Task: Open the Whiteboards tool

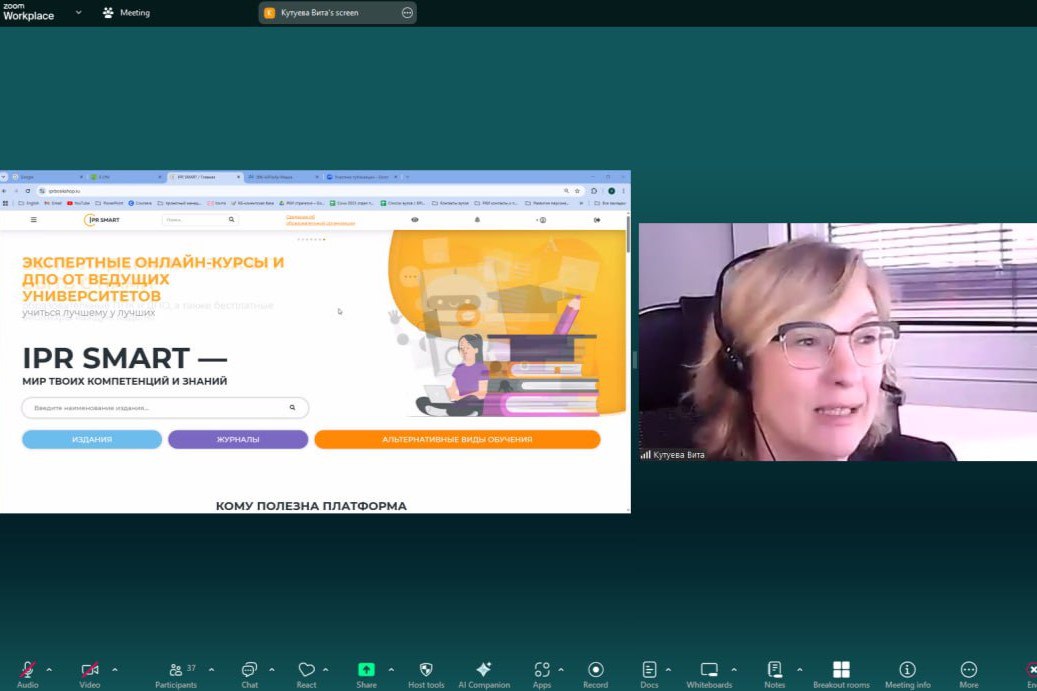Action: tap(709, 670)
